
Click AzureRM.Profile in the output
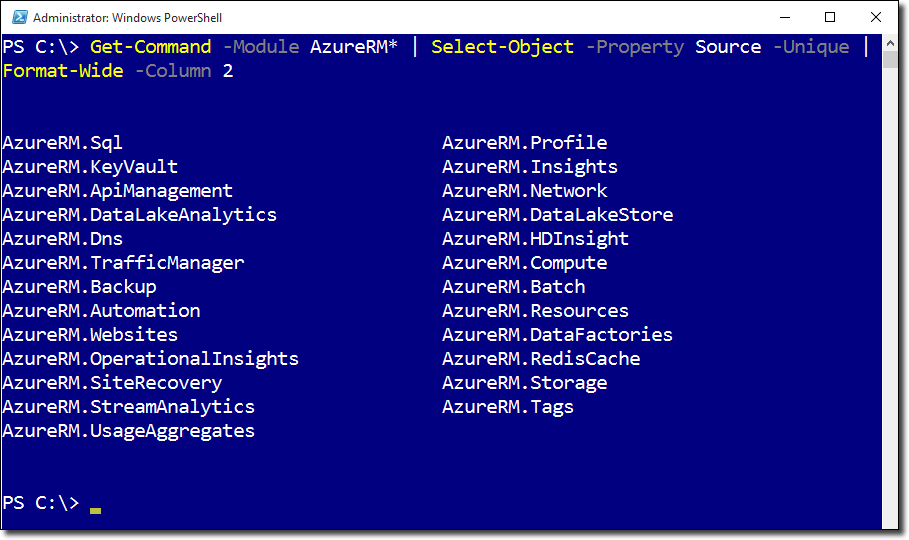point(525,143)
